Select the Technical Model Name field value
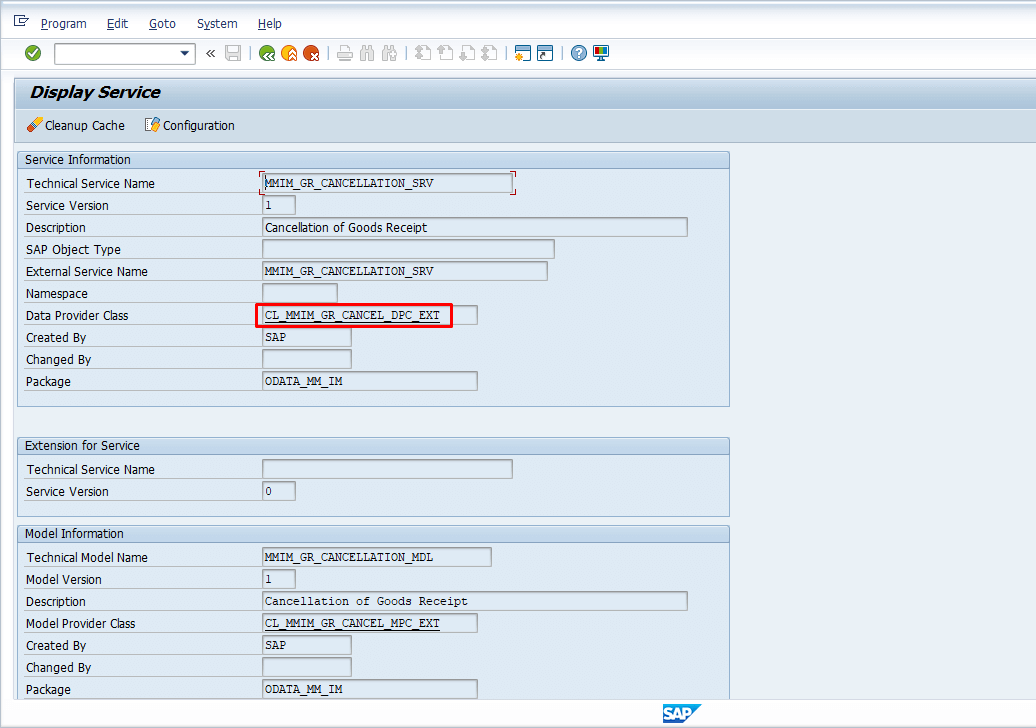 (x=377, y=557)
